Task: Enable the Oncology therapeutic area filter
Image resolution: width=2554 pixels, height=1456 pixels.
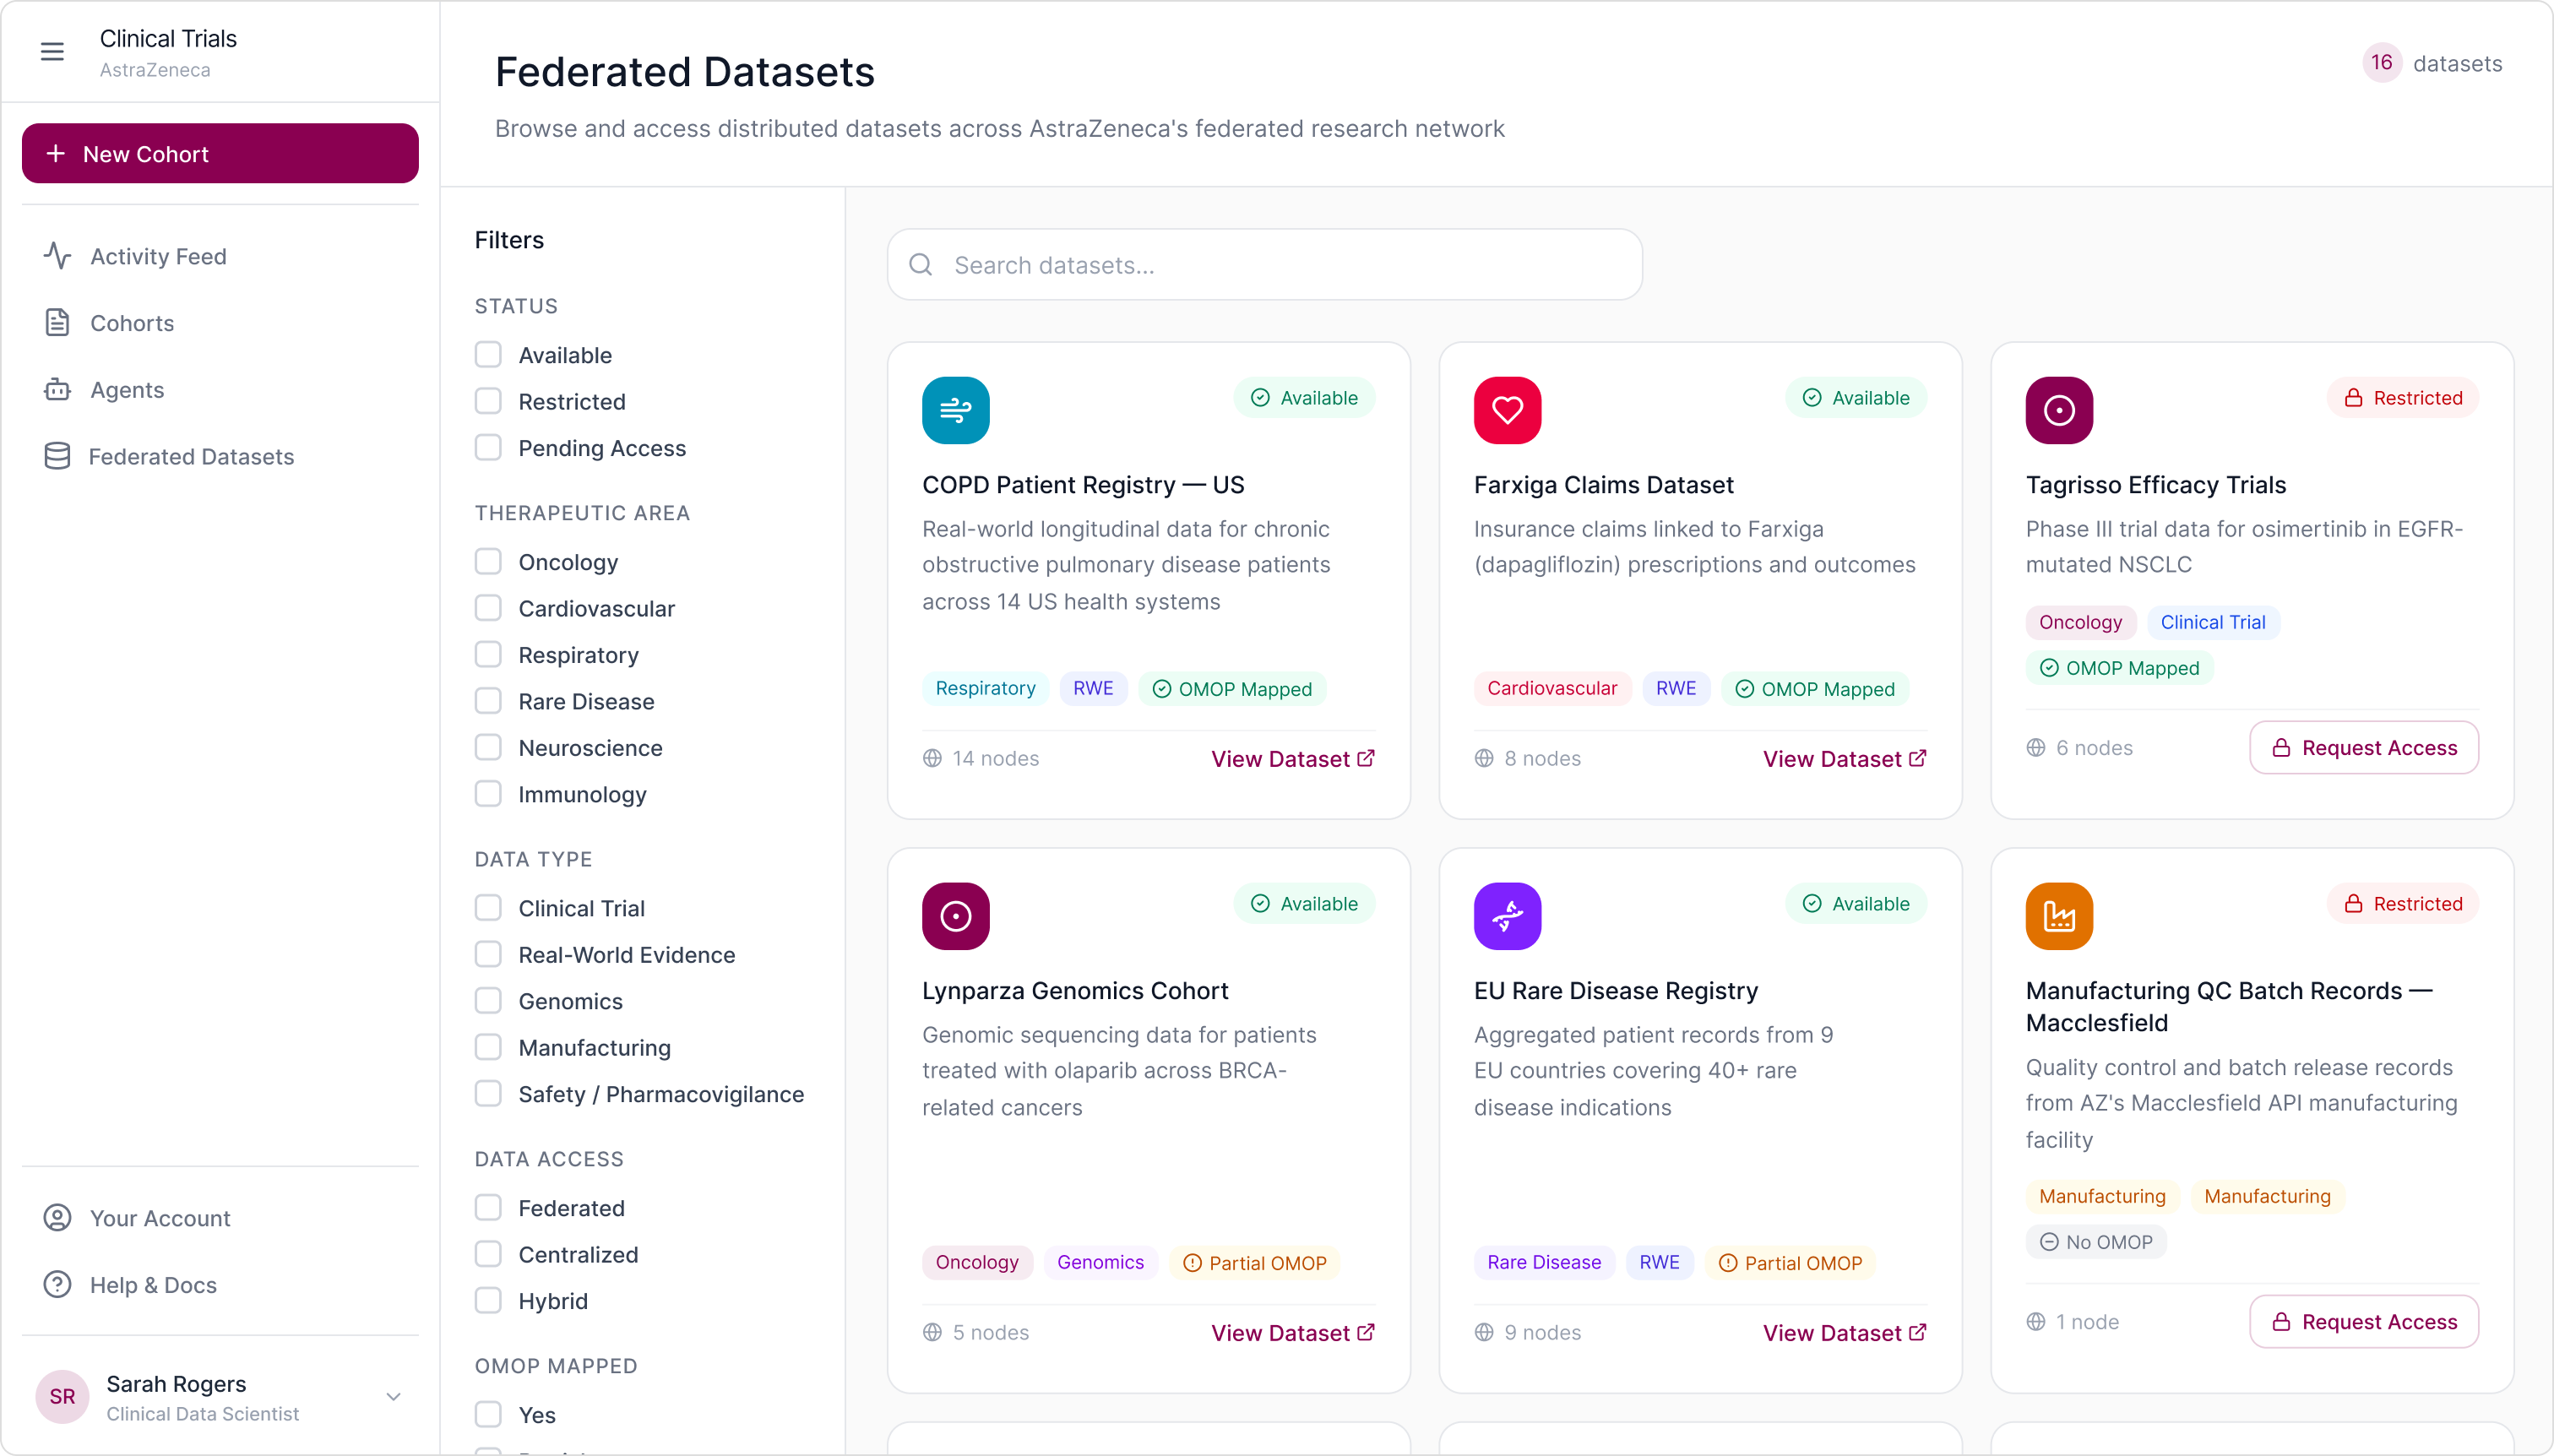Action: point(488,562)
